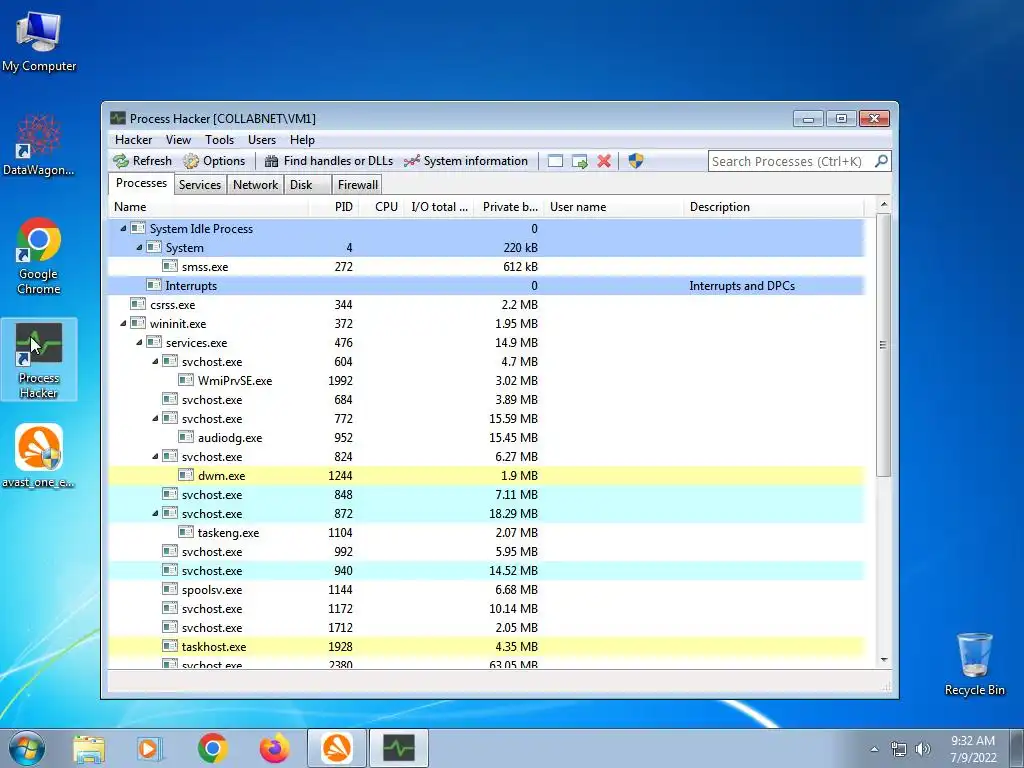Click the process list scrollbar thumb
The width and height of the screenshot is (1024, 768).
pyautogui.click(x=883, y=345)
